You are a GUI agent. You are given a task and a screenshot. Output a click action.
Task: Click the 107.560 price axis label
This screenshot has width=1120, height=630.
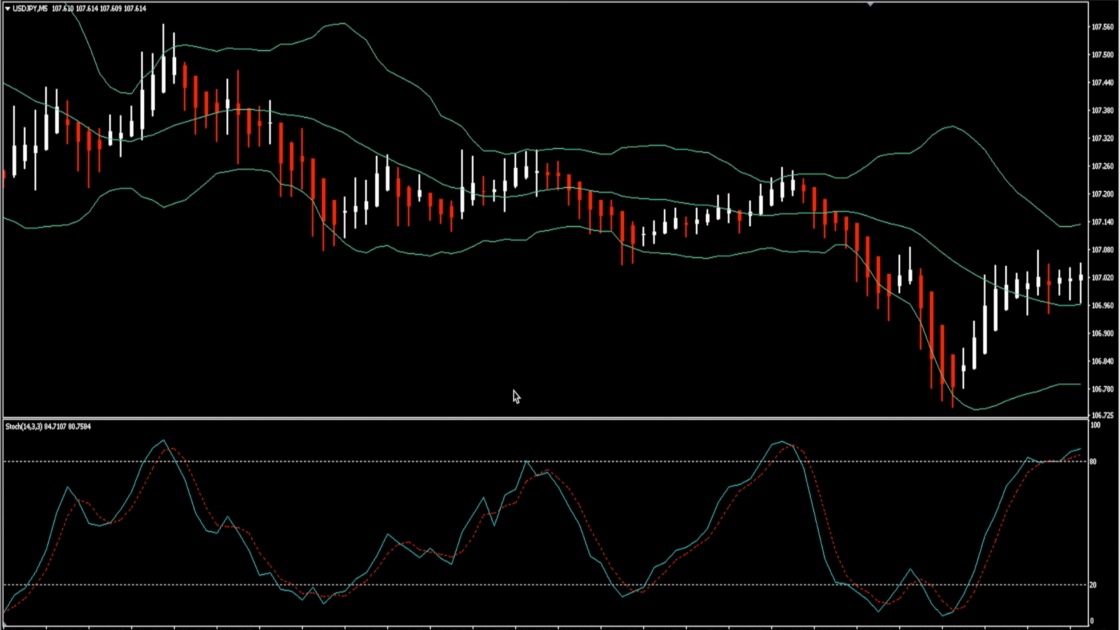pos(1102,27)
